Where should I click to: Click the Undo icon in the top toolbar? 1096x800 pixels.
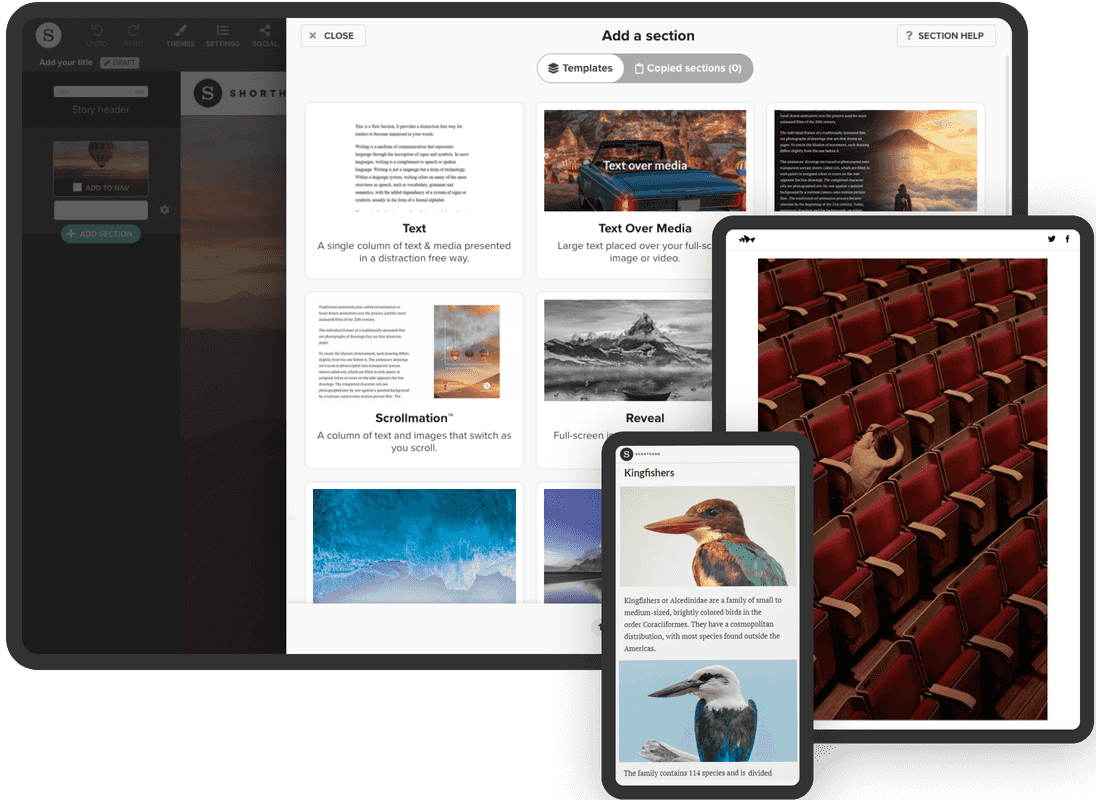coord(97,31)
